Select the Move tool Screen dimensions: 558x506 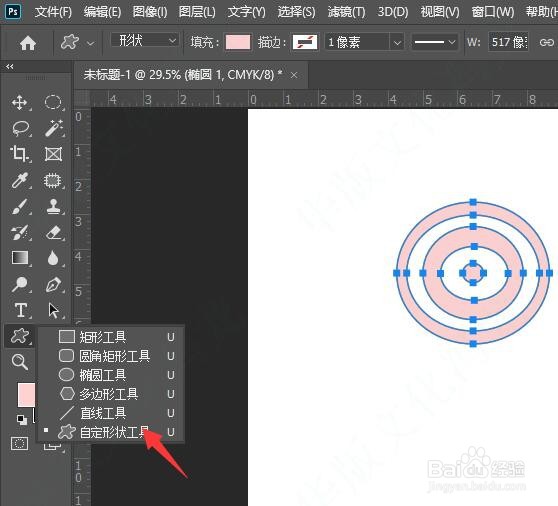point(20,103)
